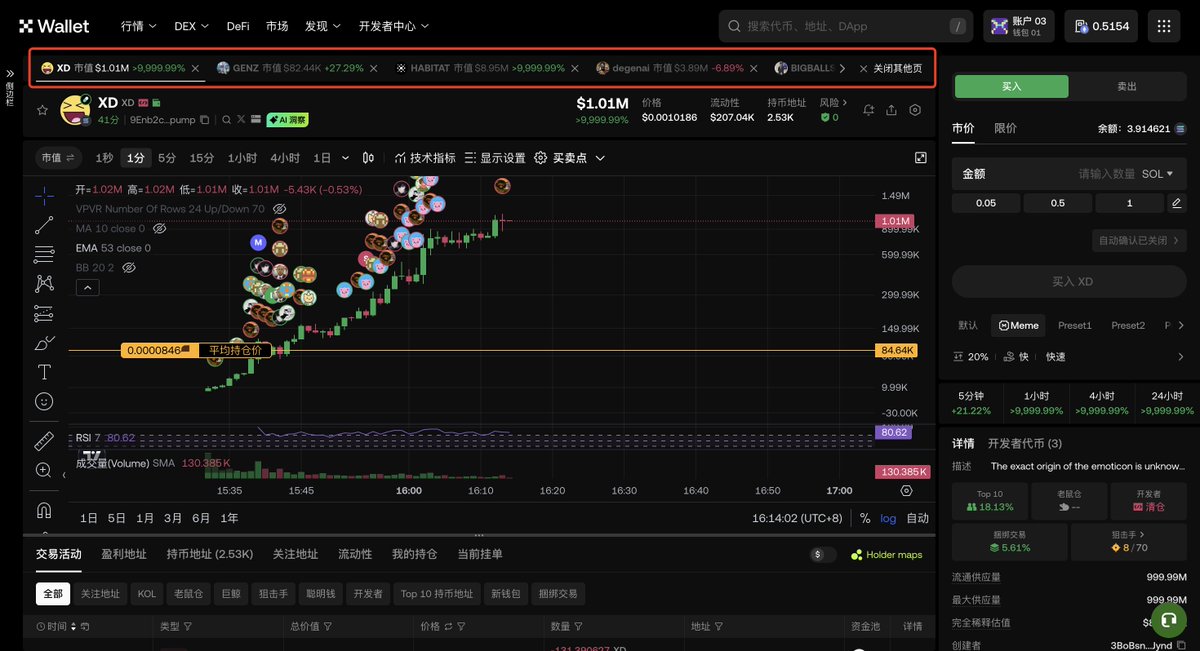Show the BB 20 2 indicator
Image resolution: width=1200 pixels, height=651 pixels.
point(128,268)
